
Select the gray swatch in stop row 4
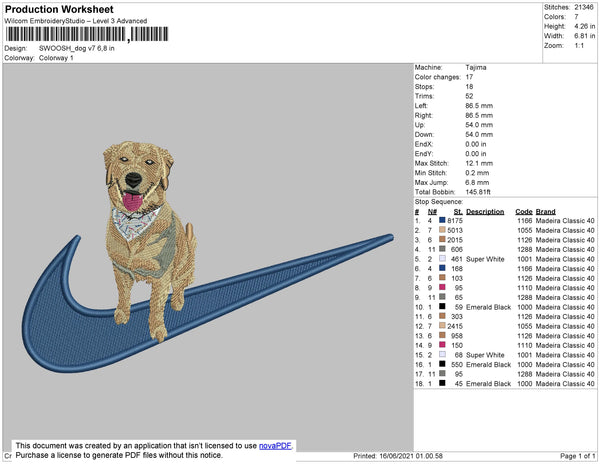coord(442,249)
